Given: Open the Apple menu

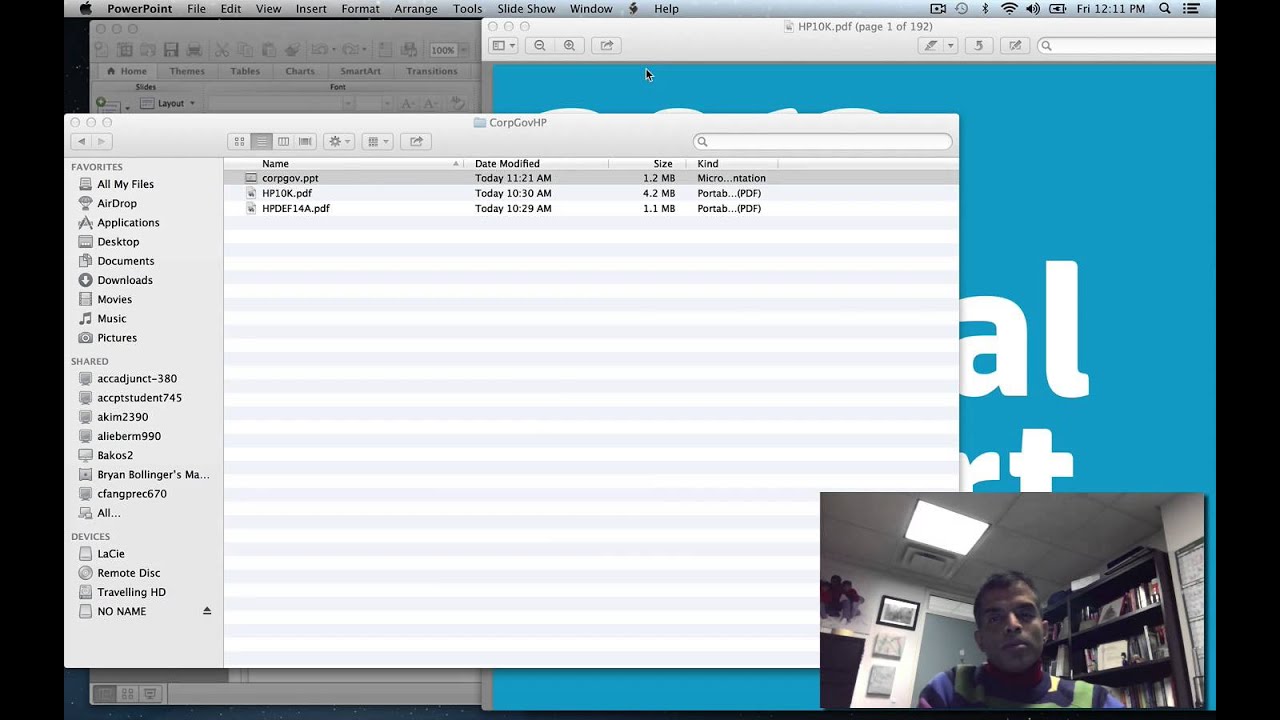Looking at the screenshot, I should [x=85, y=8].
